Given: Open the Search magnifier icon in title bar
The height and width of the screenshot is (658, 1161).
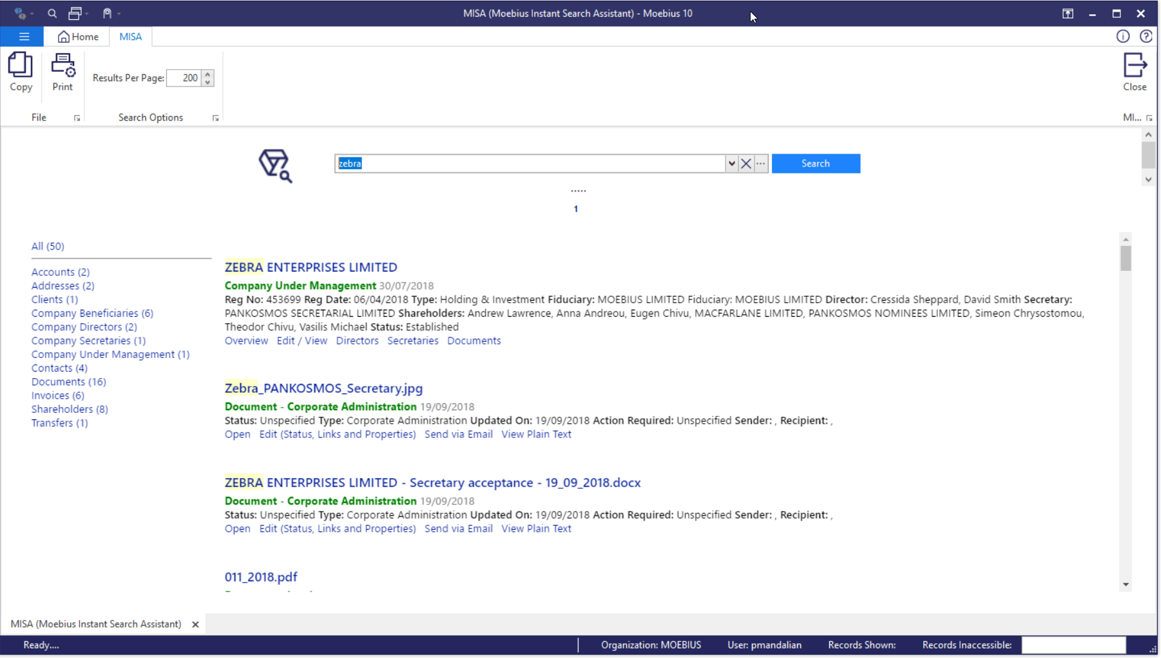Looking at the screenshot, I should [x=51, y=13].
